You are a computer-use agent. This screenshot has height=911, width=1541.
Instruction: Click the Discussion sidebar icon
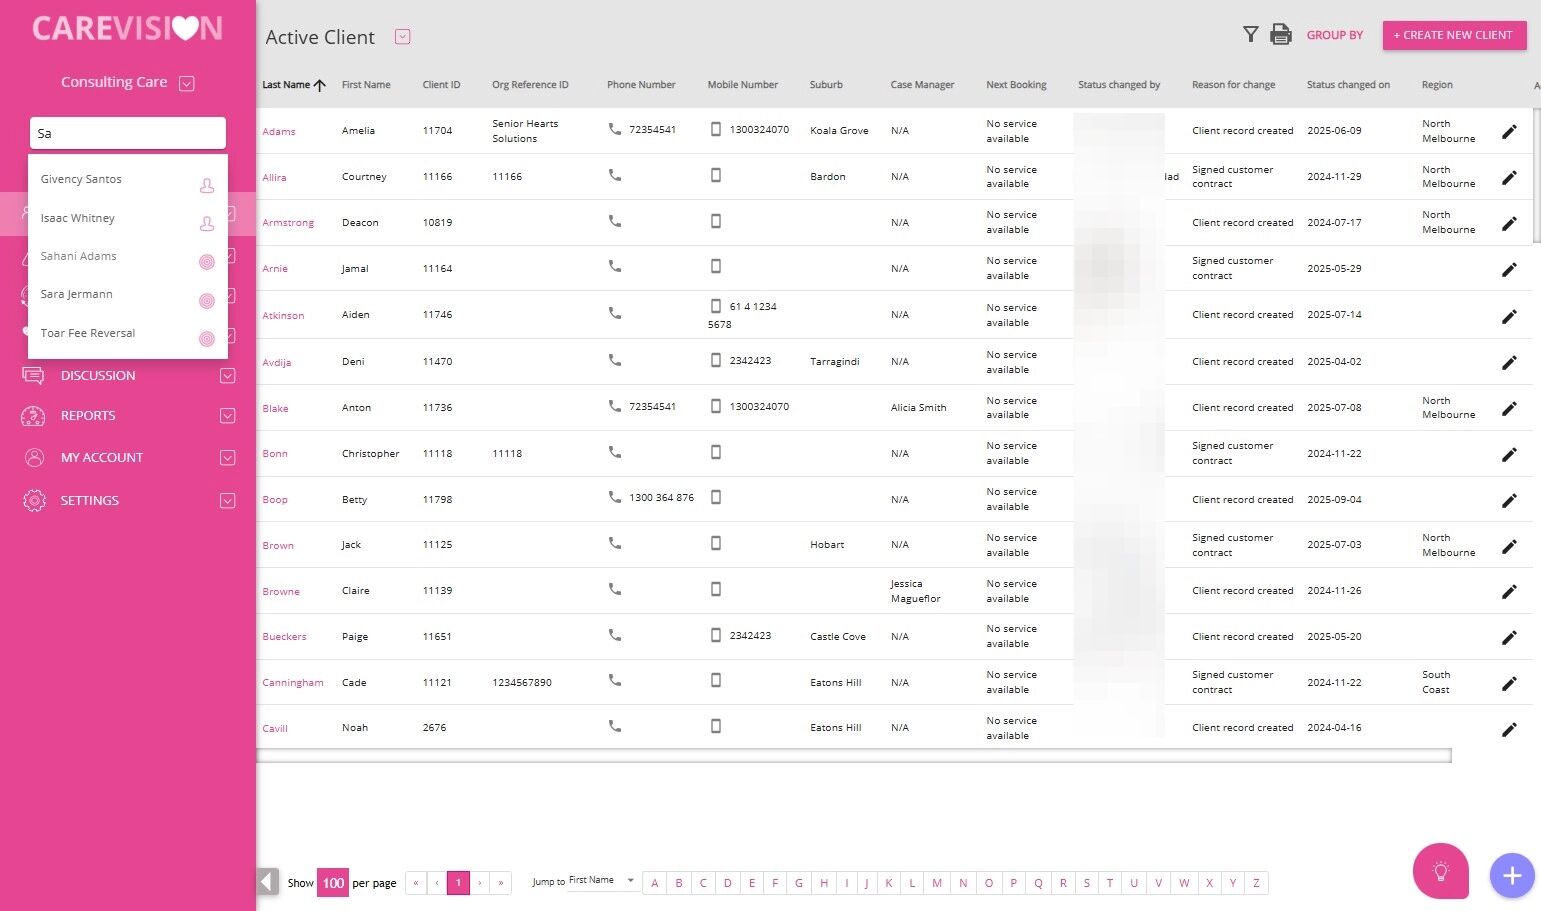coord(33,376)
